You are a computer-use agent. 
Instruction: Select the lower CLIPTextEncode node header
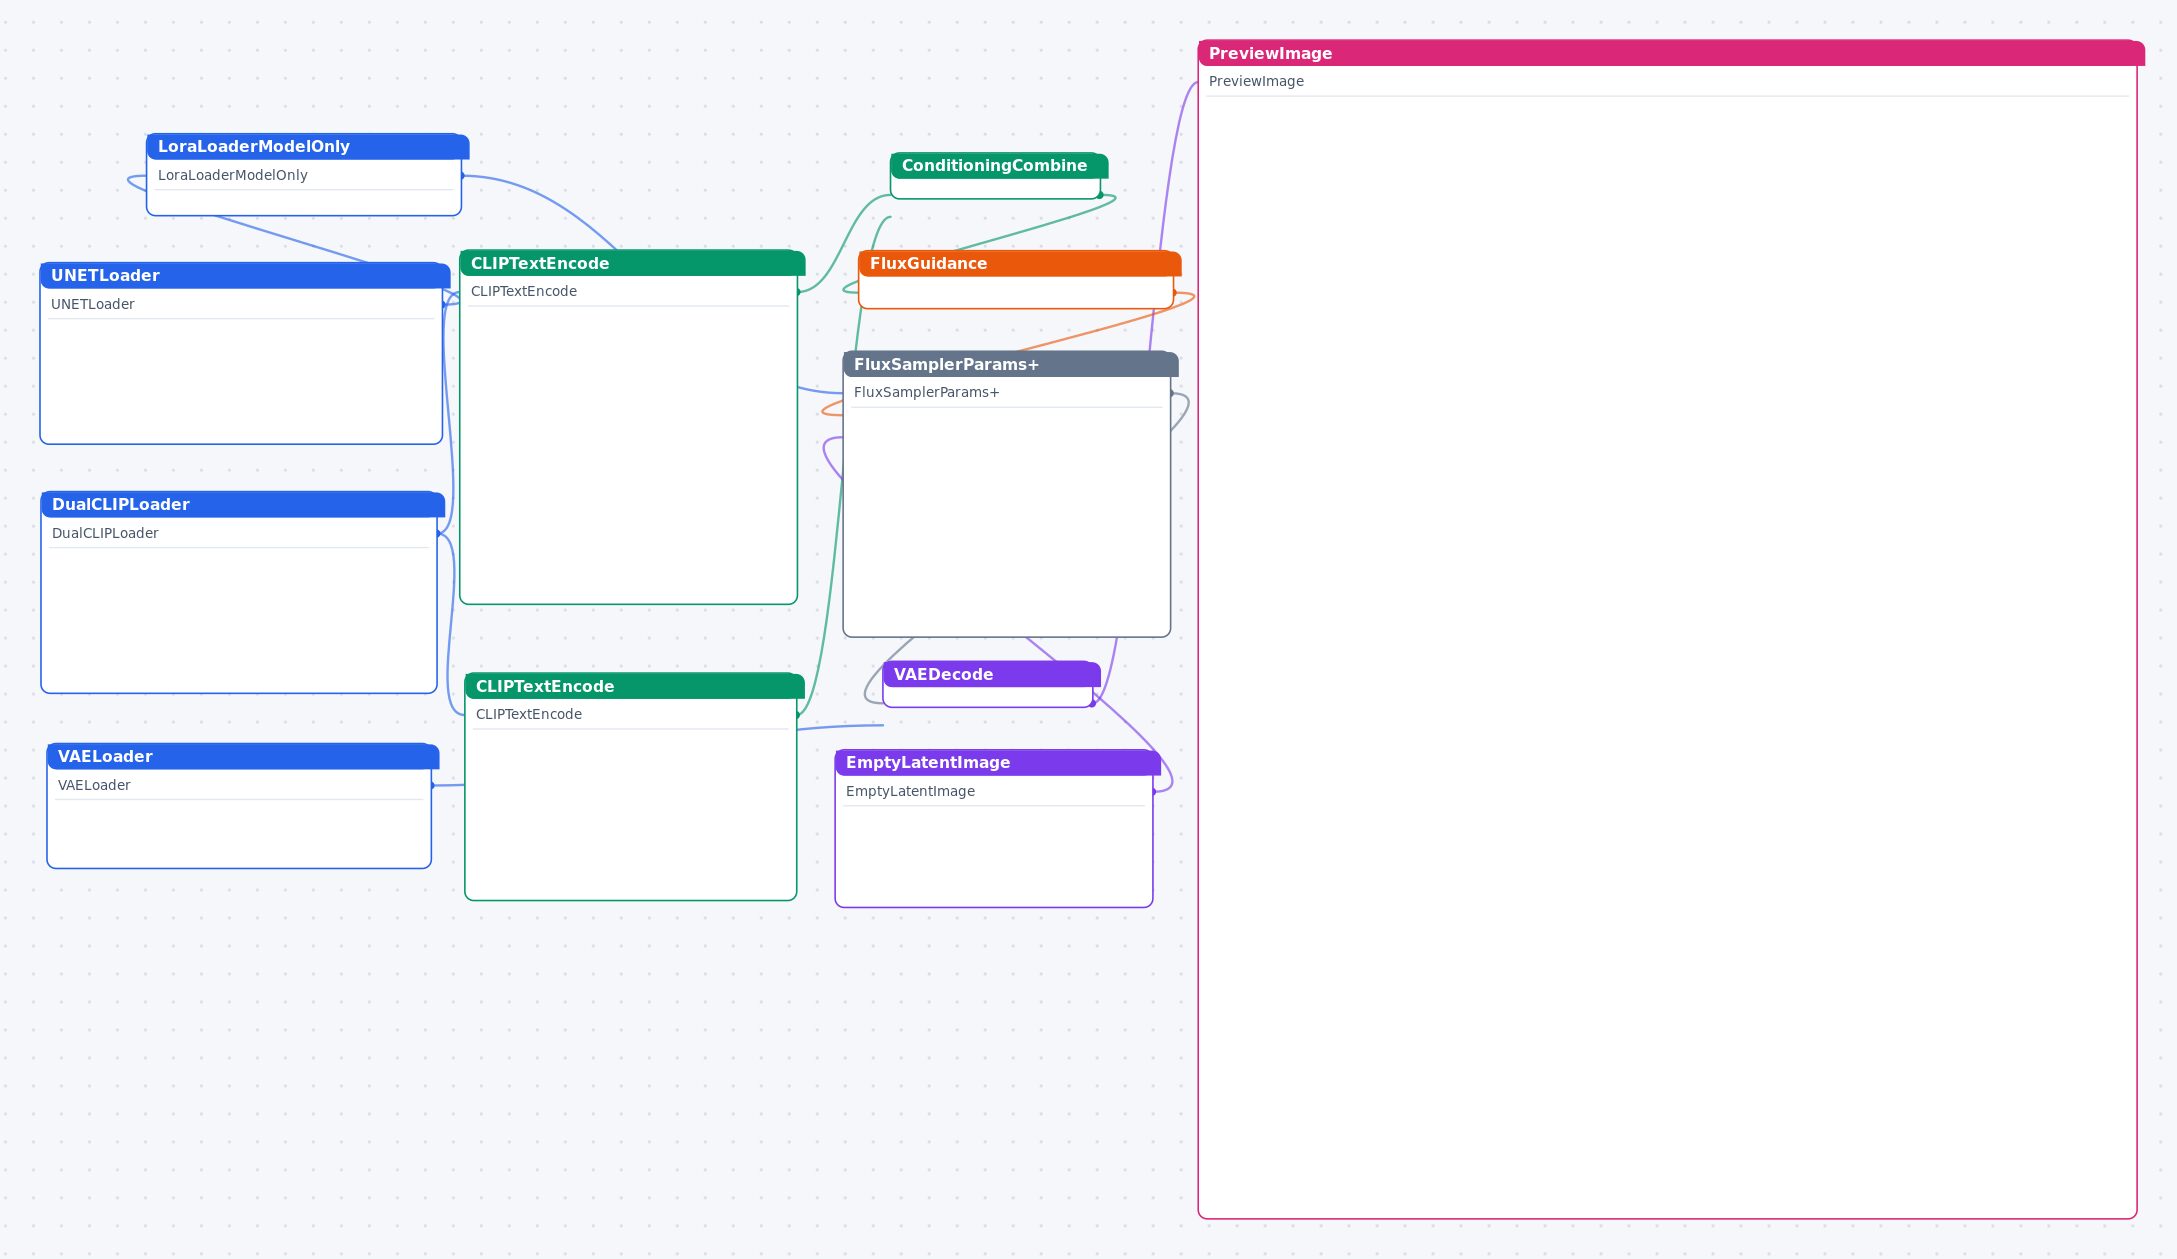point(634,686)
